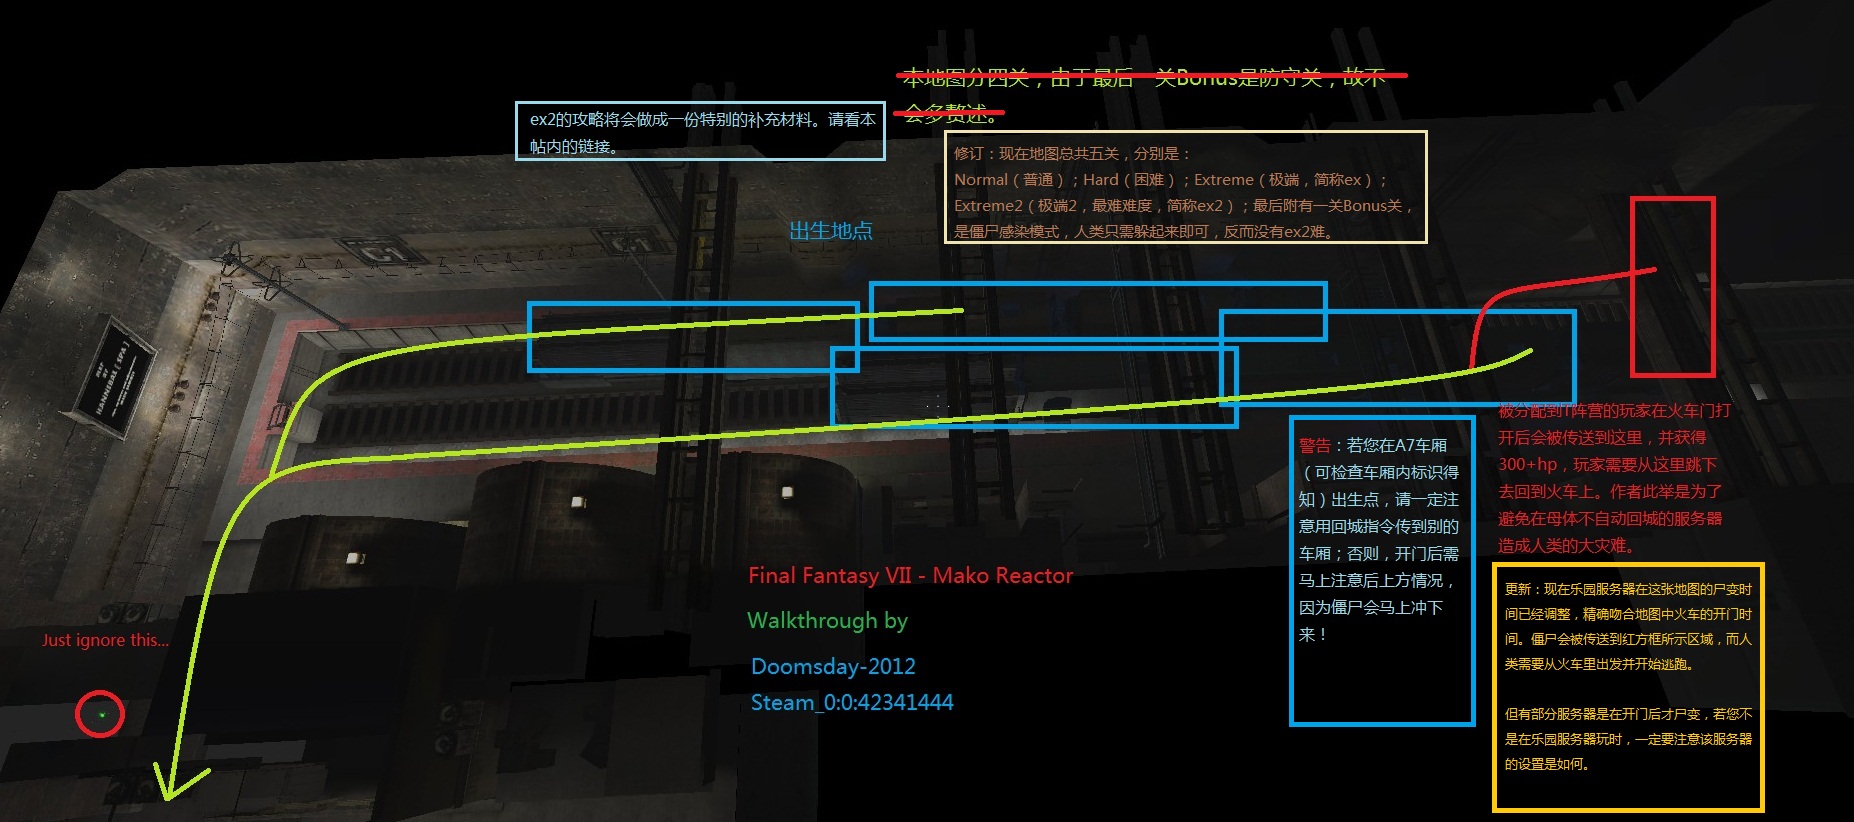Select the author name 'Doomsday-2012'
The image size is (1854, 822).
click(x=833, y=666)
